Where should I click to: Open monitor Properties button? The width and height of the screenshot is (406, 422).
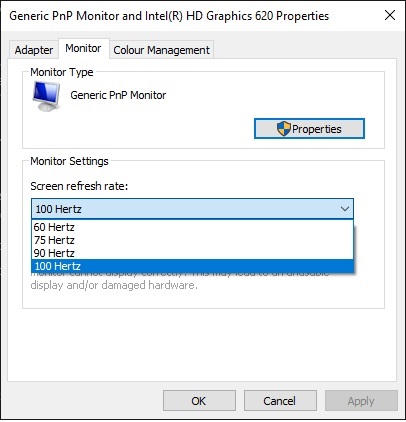pos(309,129)
